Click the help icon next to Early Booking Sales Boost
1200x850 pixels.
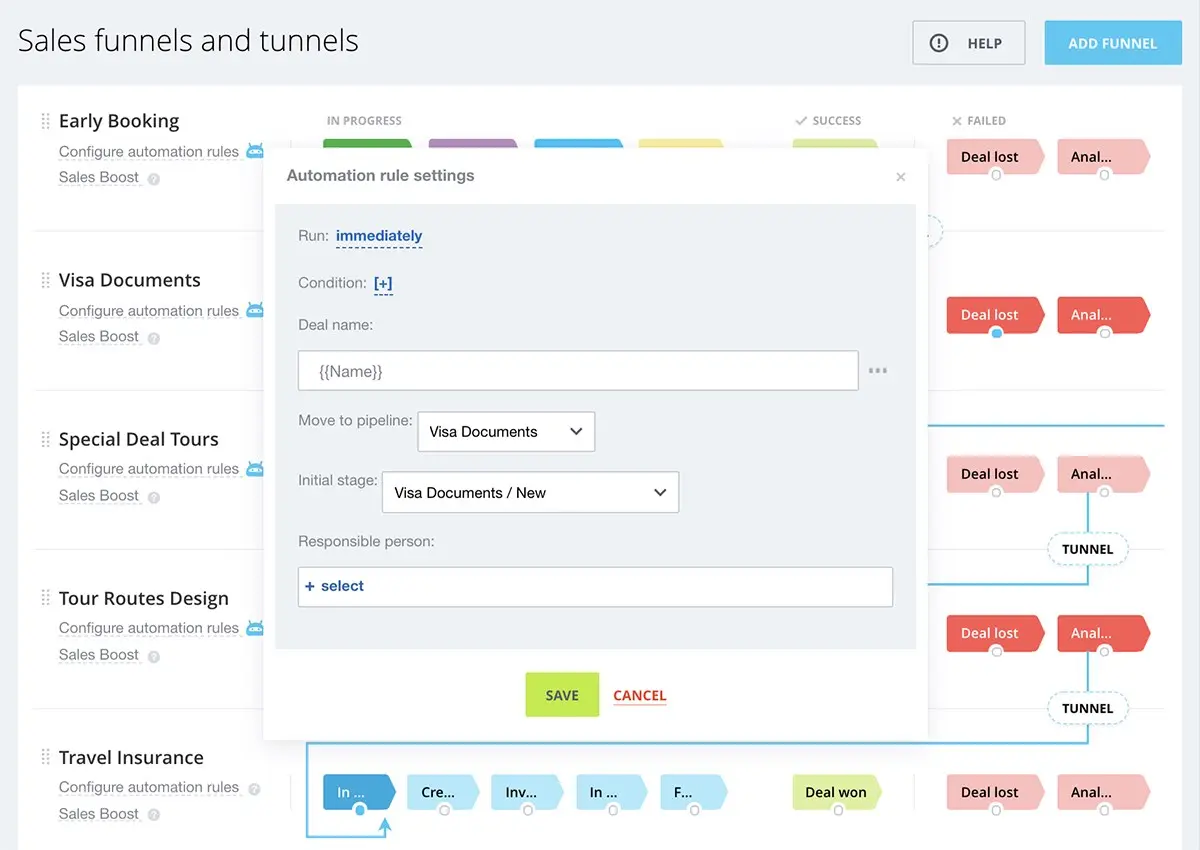tap(154, 179)
